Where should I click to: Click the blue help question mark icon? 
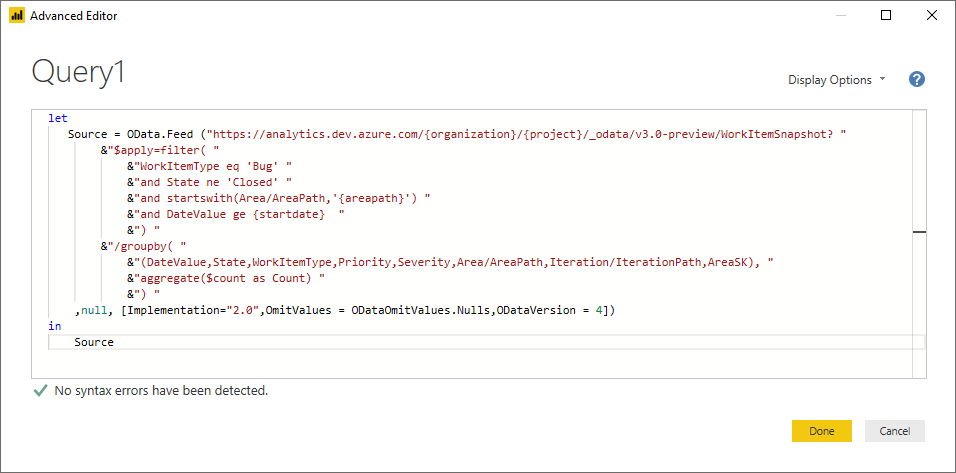(916, 79)
